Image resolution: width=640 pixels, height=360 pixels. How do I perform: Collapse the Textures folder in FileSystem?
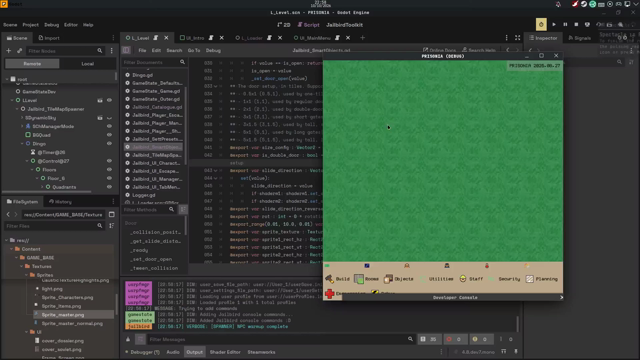(22, 266)
